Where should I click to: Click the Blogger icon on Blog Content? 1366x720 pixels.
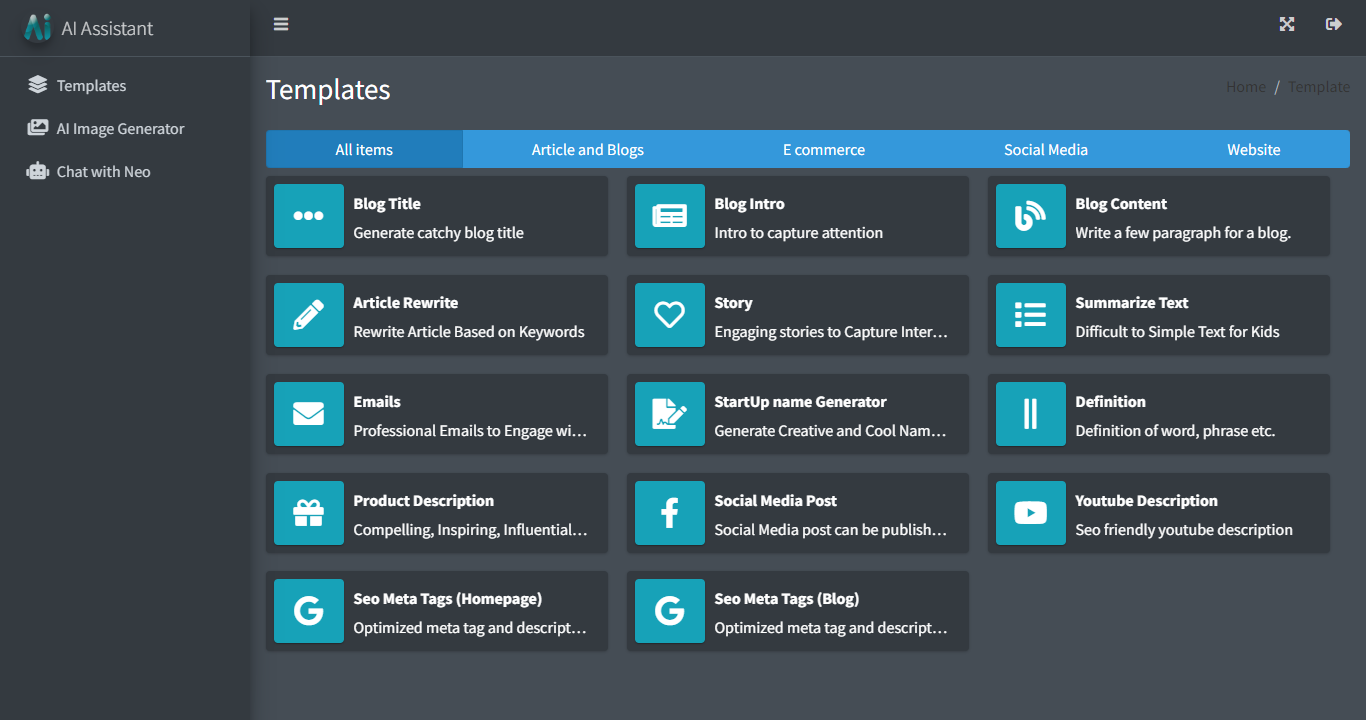1030,216
